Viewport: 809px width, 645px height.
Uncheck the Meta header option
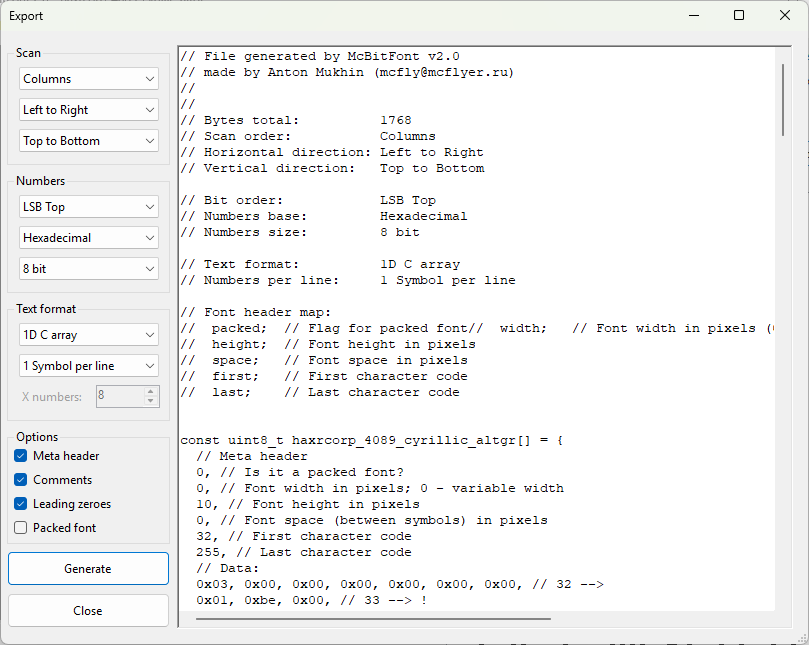tap(21, 456)
